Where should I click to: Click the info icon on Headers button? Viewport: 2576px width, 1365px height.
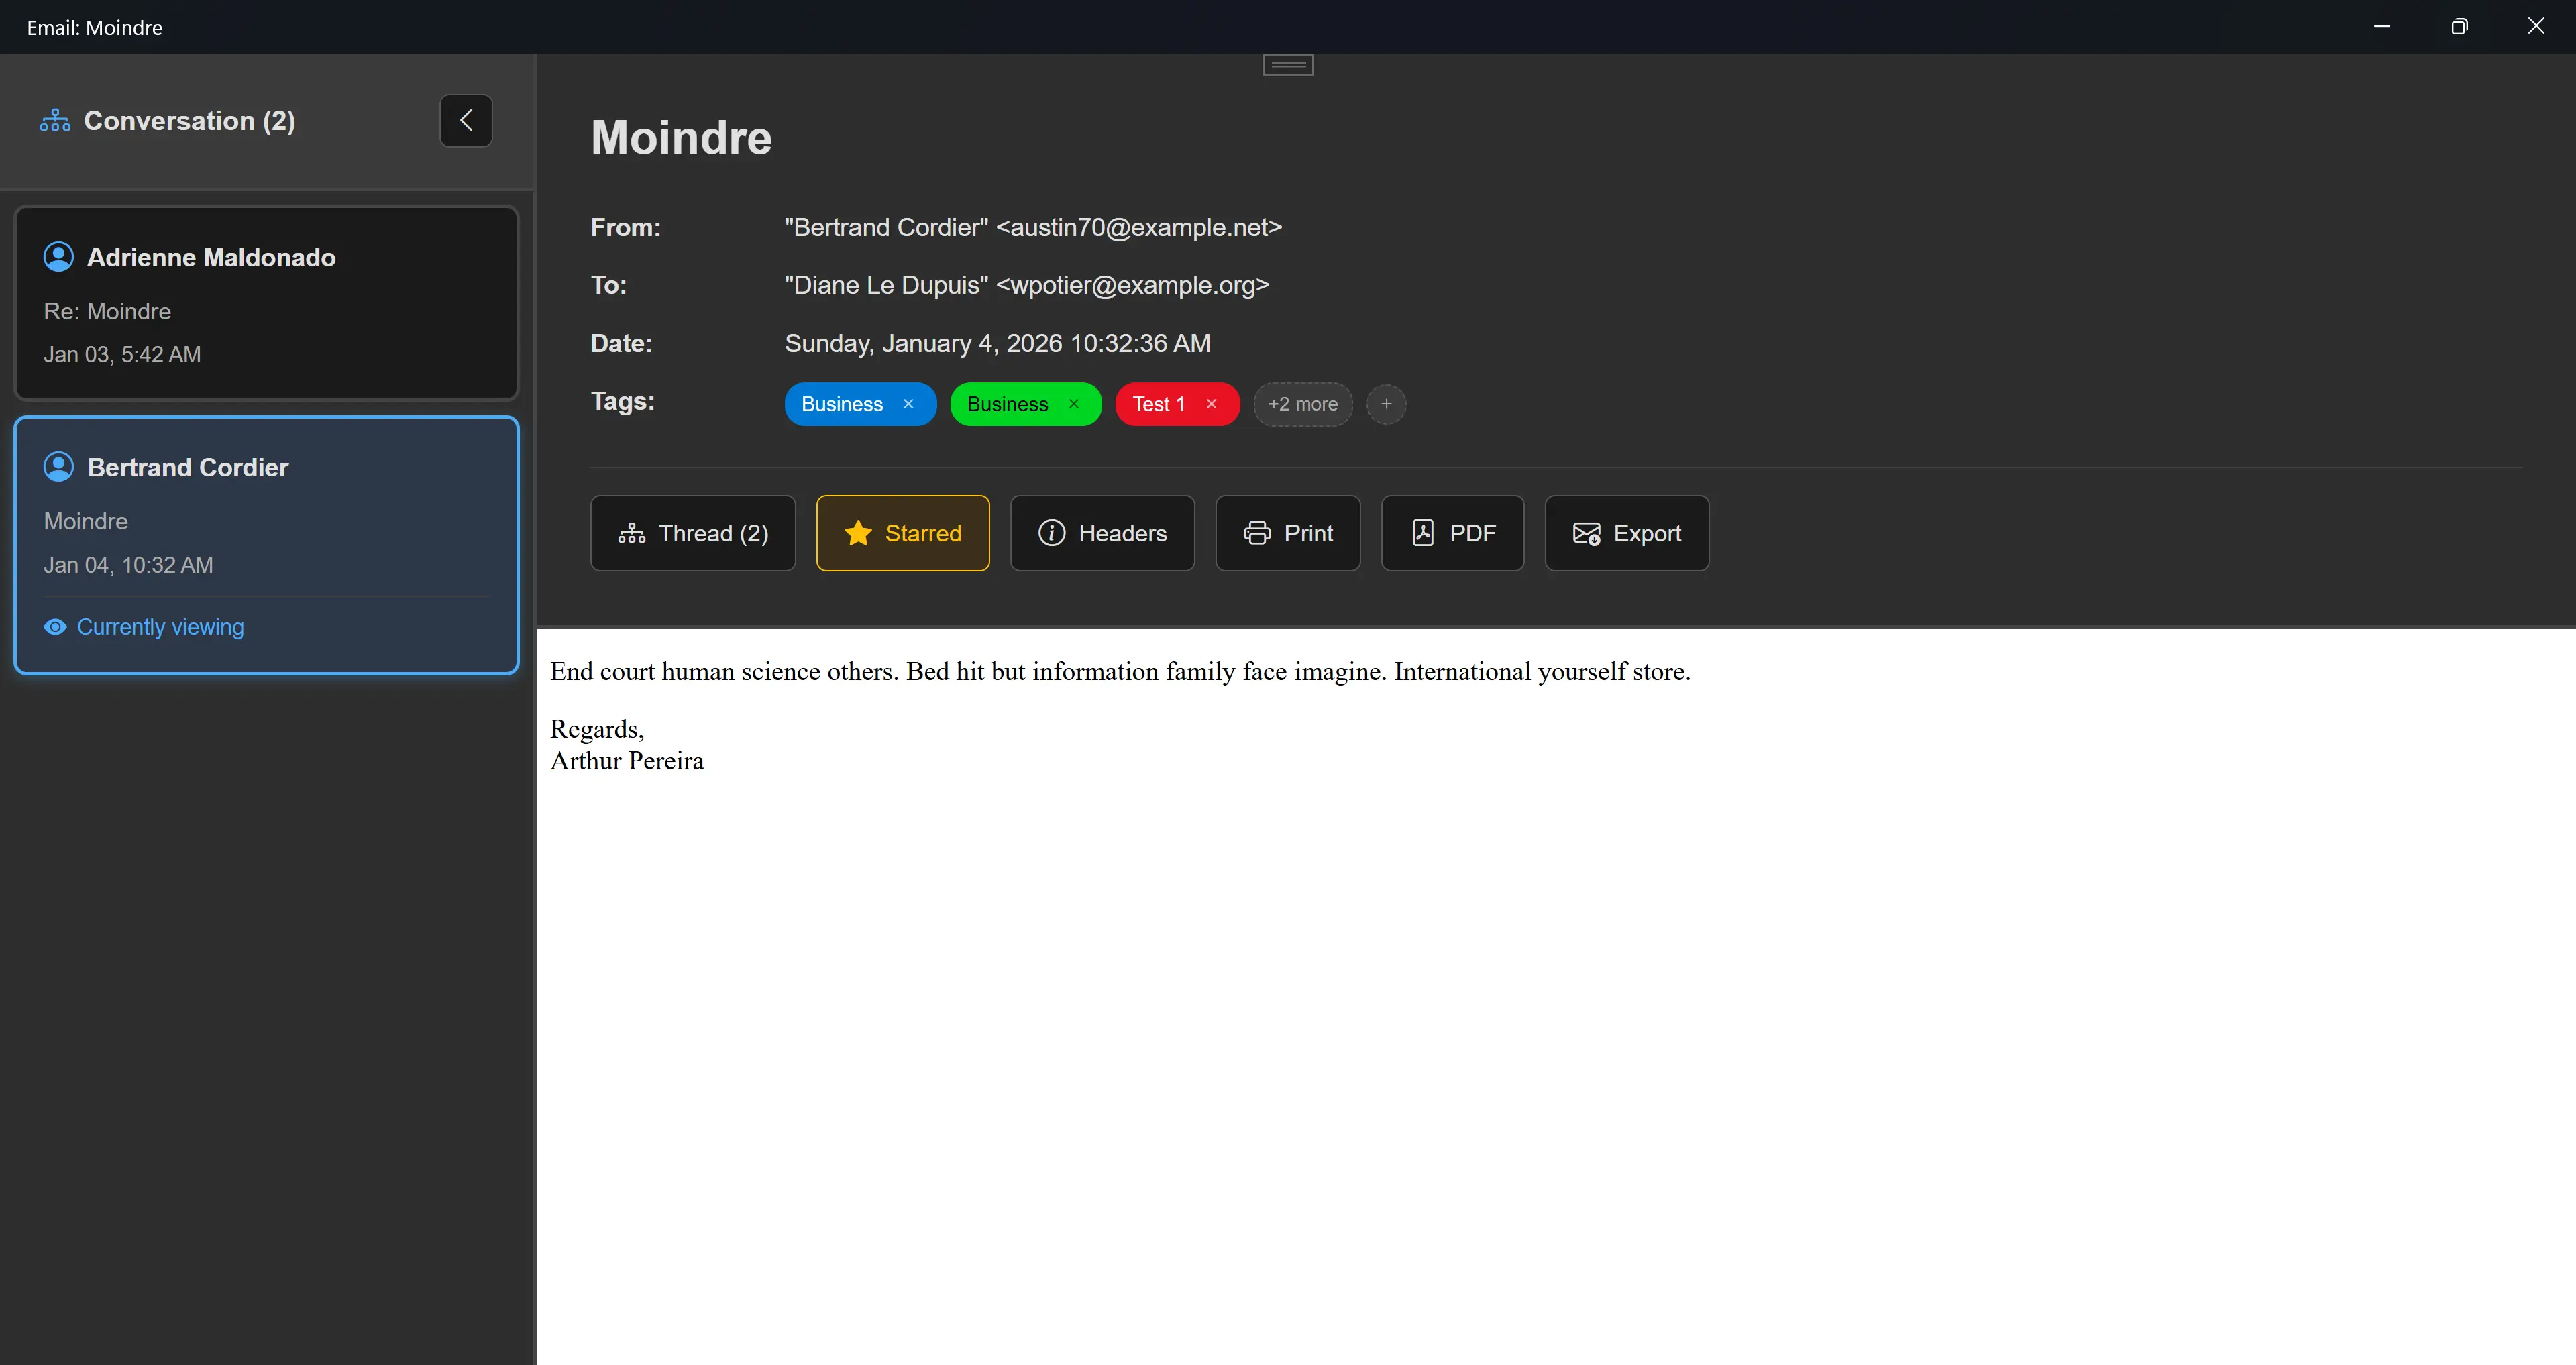click(x=1052, y=533)
